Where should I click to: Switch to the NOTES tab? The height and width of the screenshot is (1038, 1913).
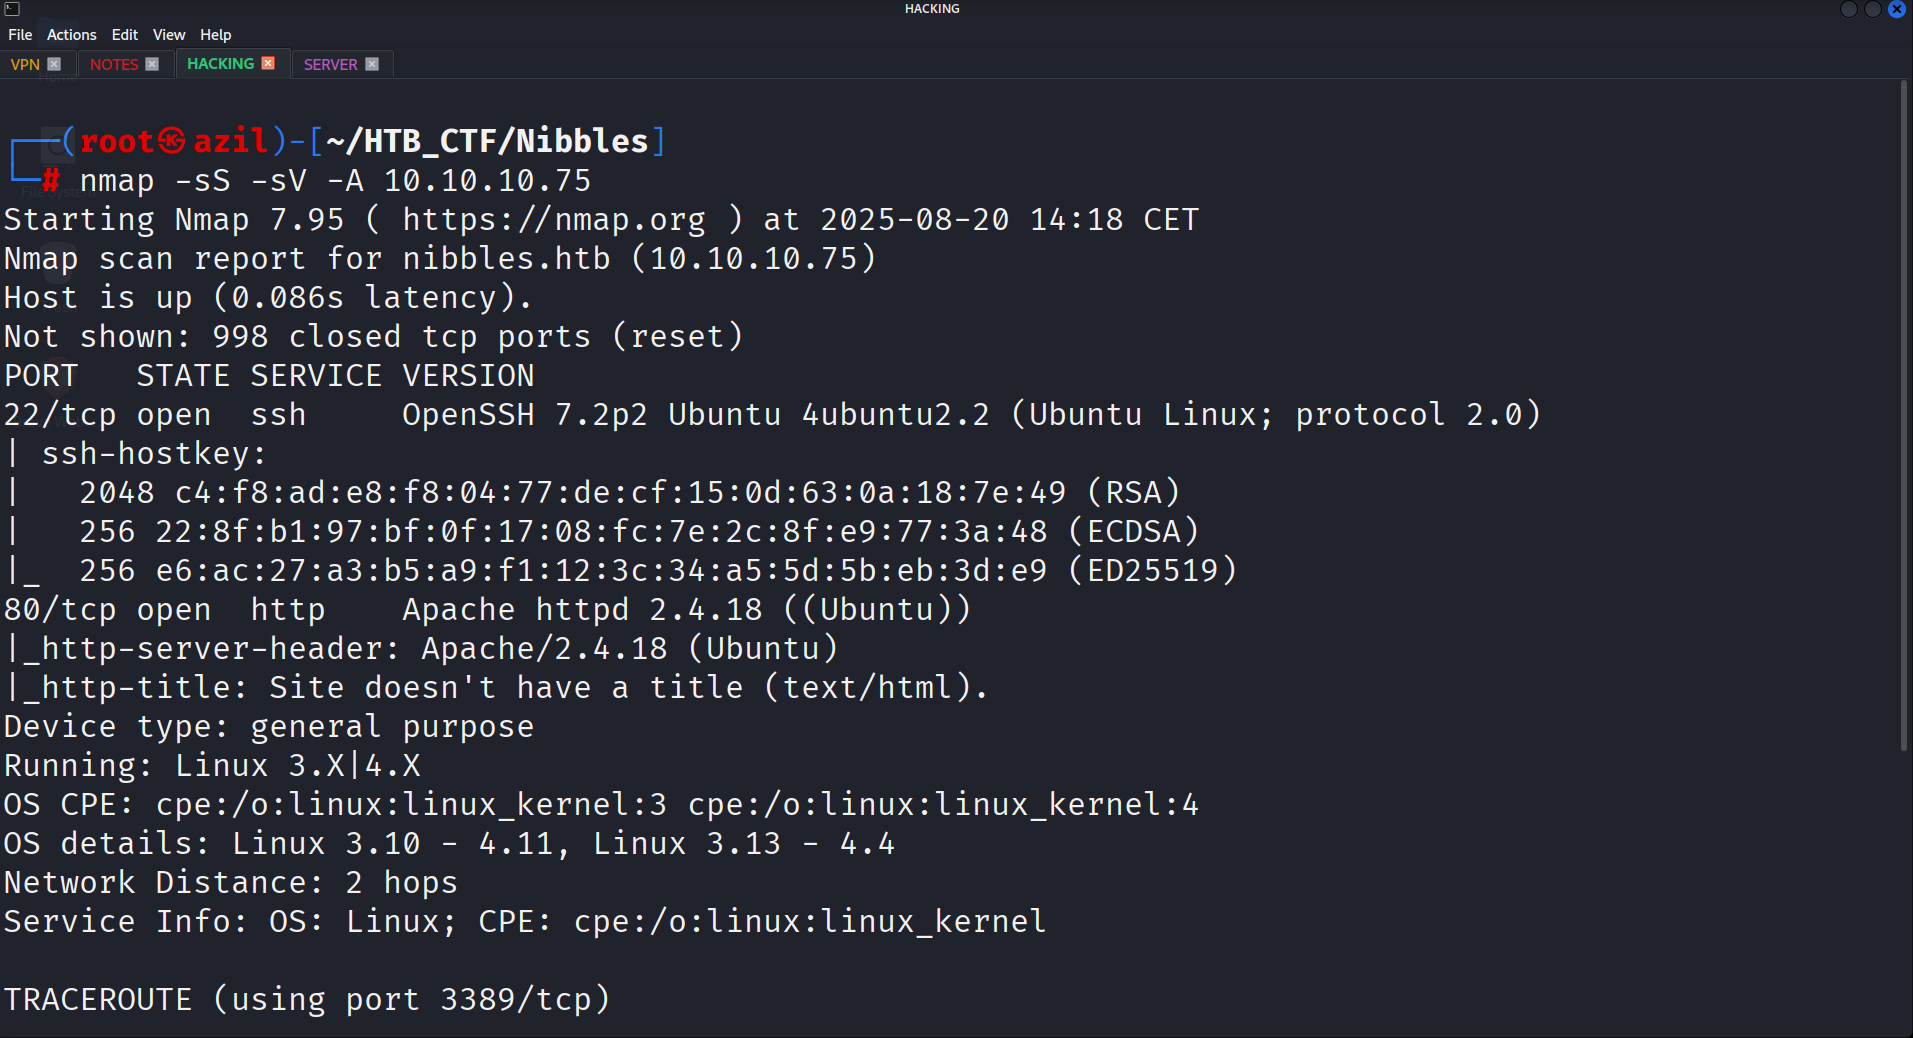[114, 64]
